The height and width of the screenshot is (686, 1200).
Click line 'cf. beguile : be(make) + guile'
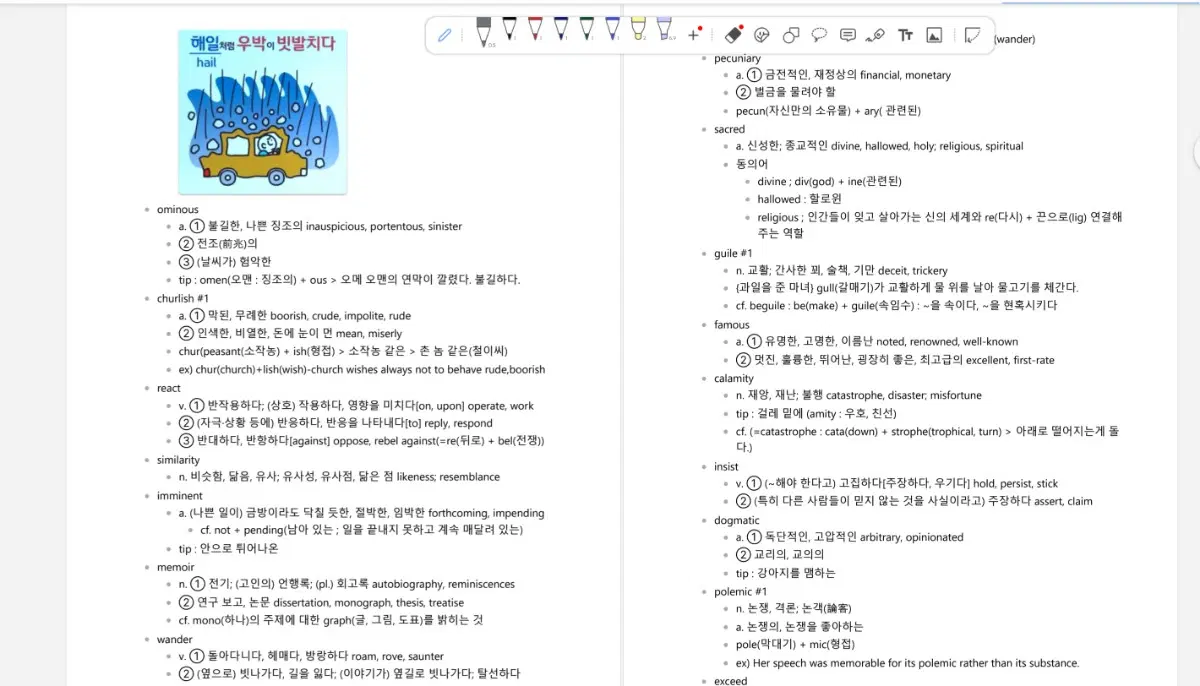(896, 306)
